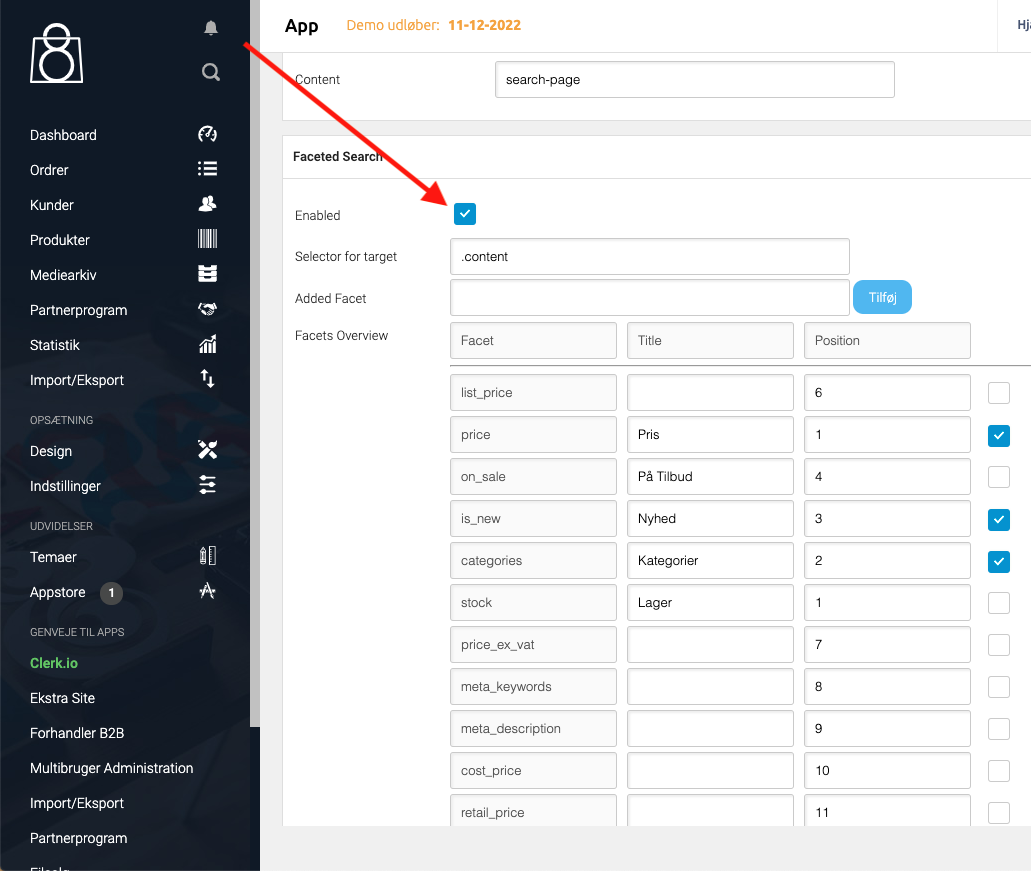The height and width of the screenshot is (871, 1031).
Task: Click the Dashboard speedometer icon
Action: tap(207, 135)
